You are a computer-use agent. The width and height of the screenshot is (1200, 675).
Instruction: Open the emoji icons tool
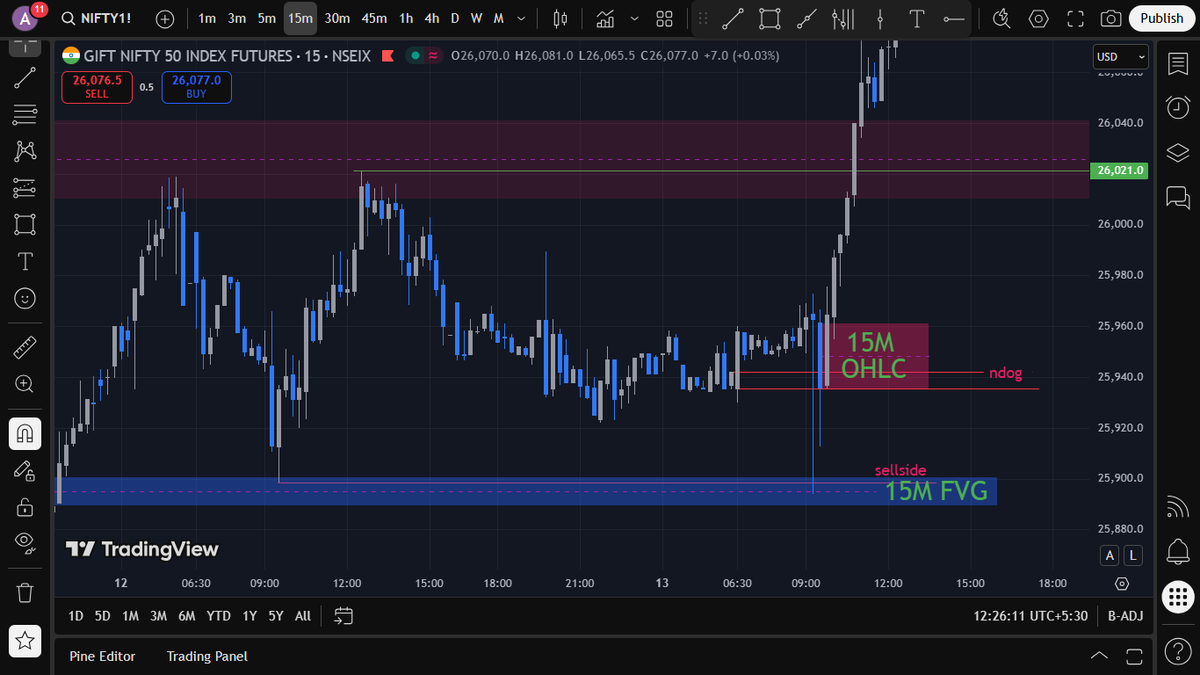click(25, 298)
